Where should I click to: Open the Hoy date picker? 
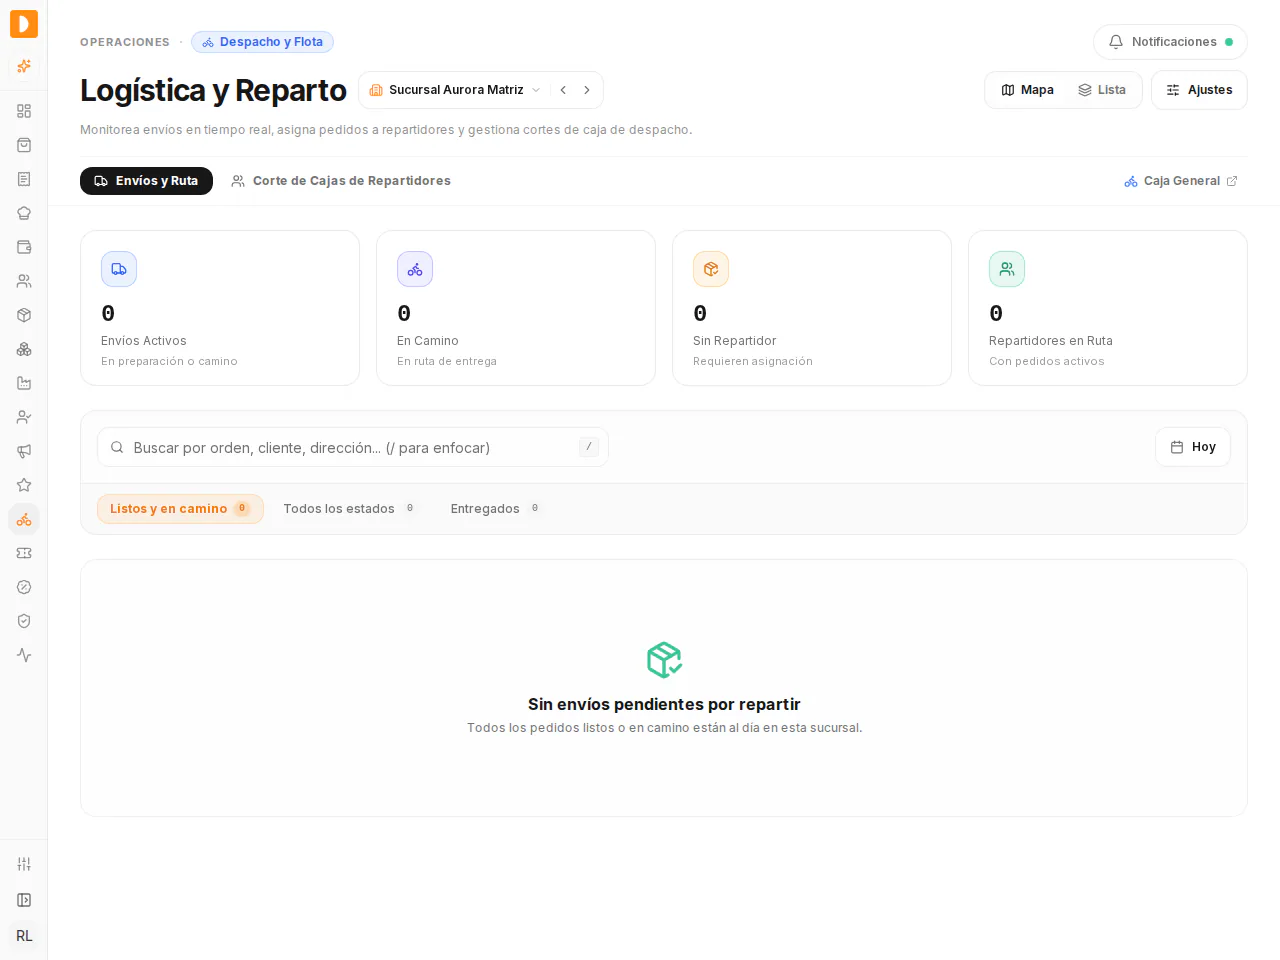pos(1193,447)
